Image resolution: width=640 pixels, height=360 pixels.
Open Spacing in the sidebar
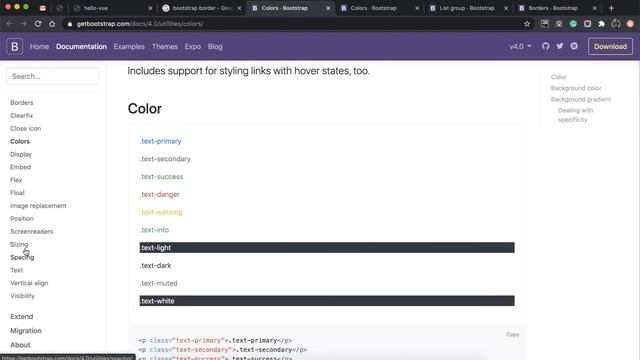pos(22,257)
